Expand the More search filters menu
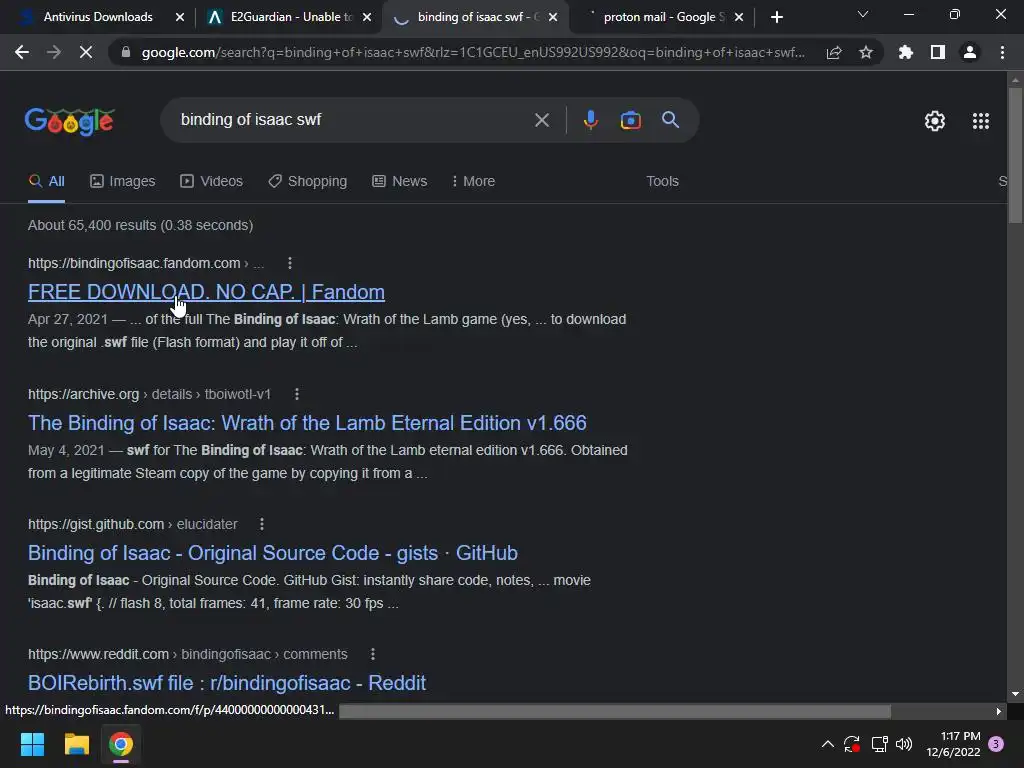Image resolution: width=1024 pixels, height=768 pixels. 473,182
